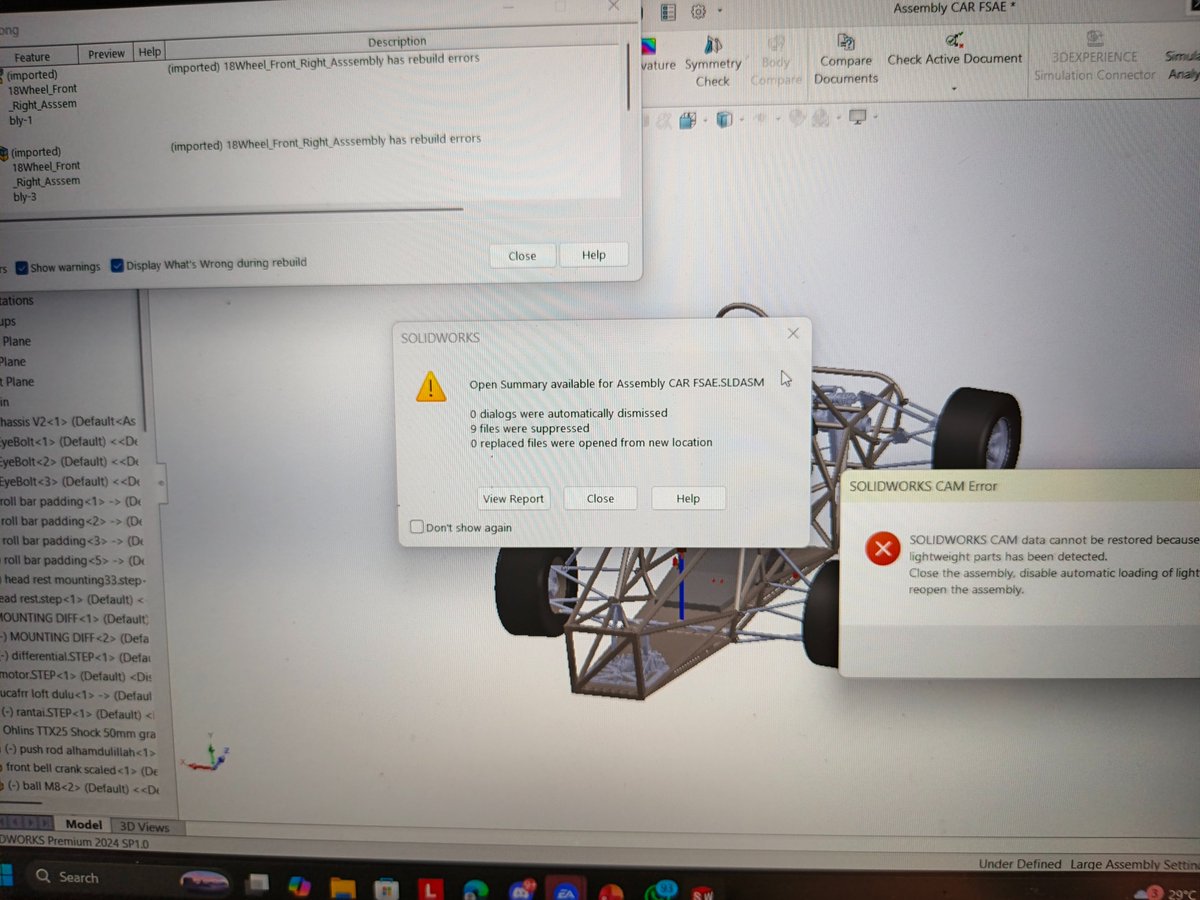Click the red error icon in CAM Error dialog
Viewport: 1200px width, 900px height.
pyautogui.click(x=882, y=548)
